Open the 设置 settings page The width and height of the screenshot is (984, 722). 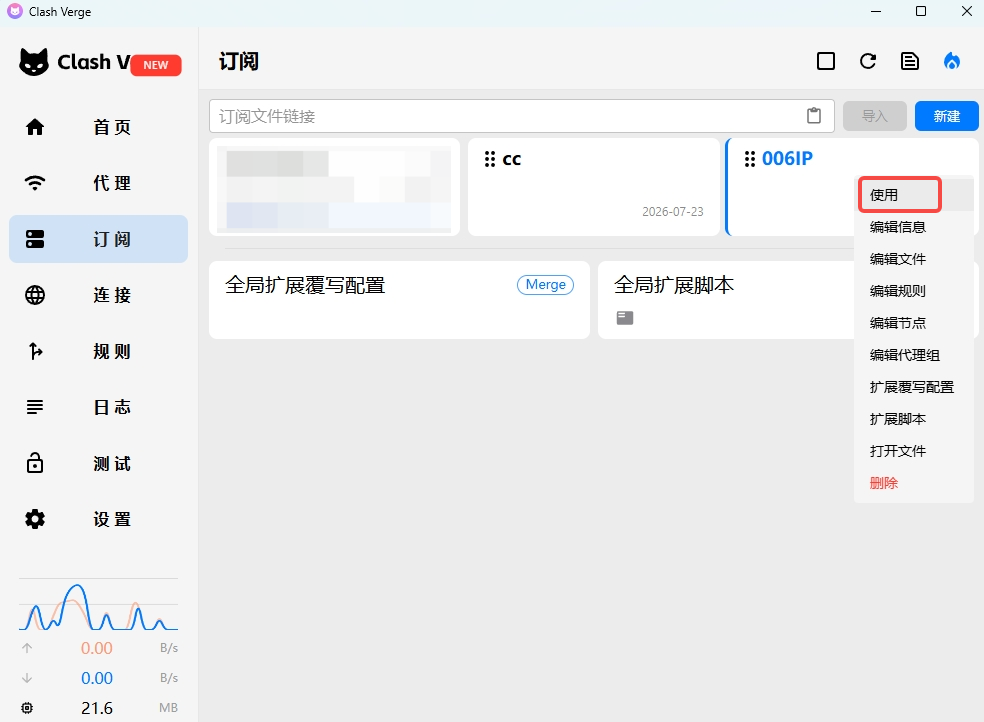pyautogui.click(x=98, y=519)
